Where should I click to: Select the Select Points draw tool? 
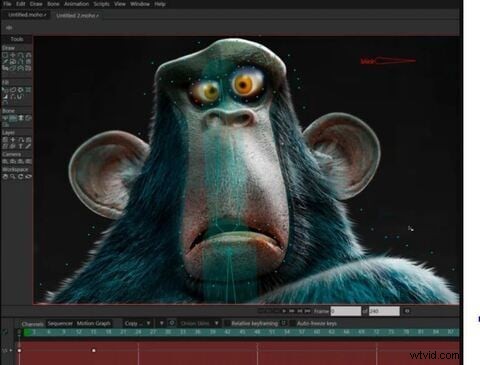tap(5, 55)
